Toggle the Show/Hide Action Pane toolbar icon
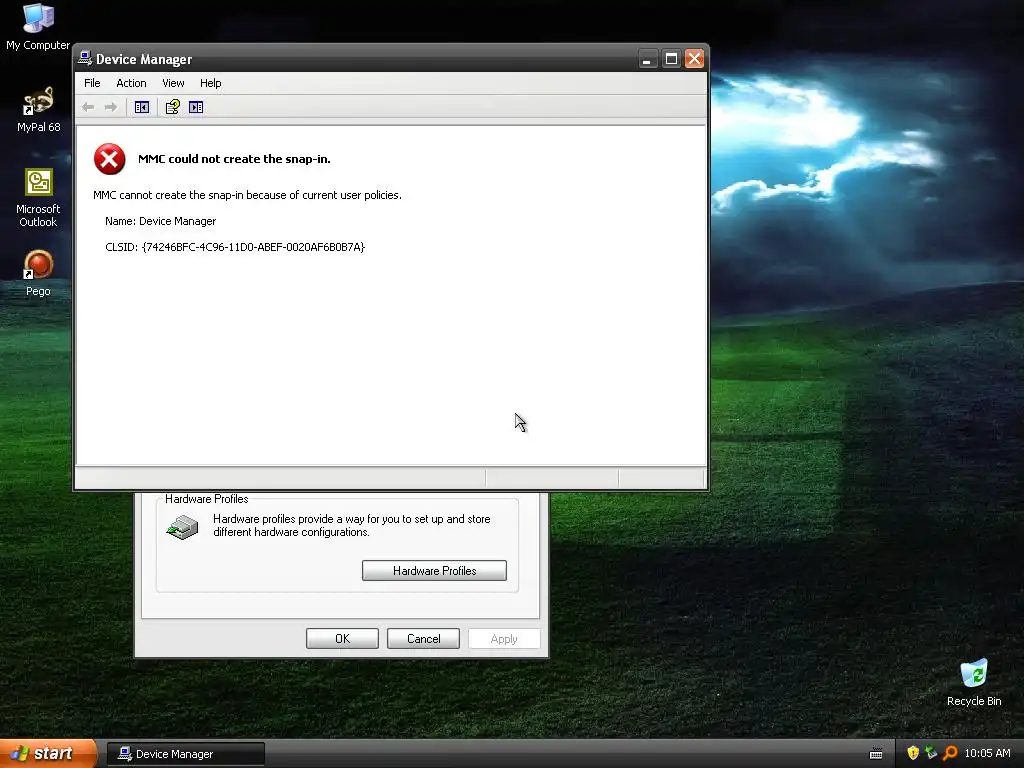 (x=196, y=107)
